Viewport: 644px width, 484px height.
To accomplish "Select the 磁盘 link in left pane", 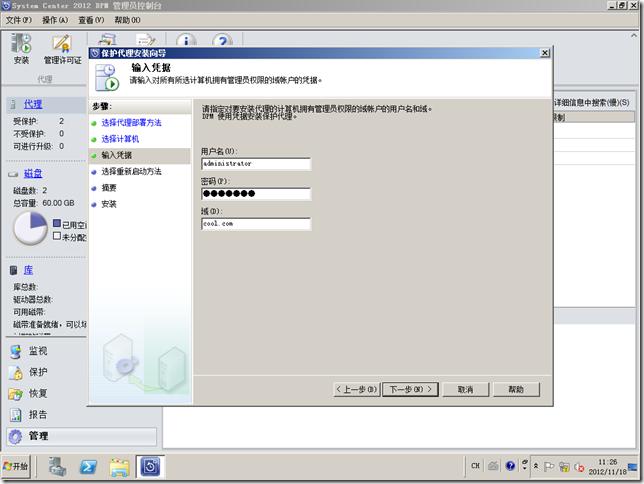I will [x=33, y=173].
